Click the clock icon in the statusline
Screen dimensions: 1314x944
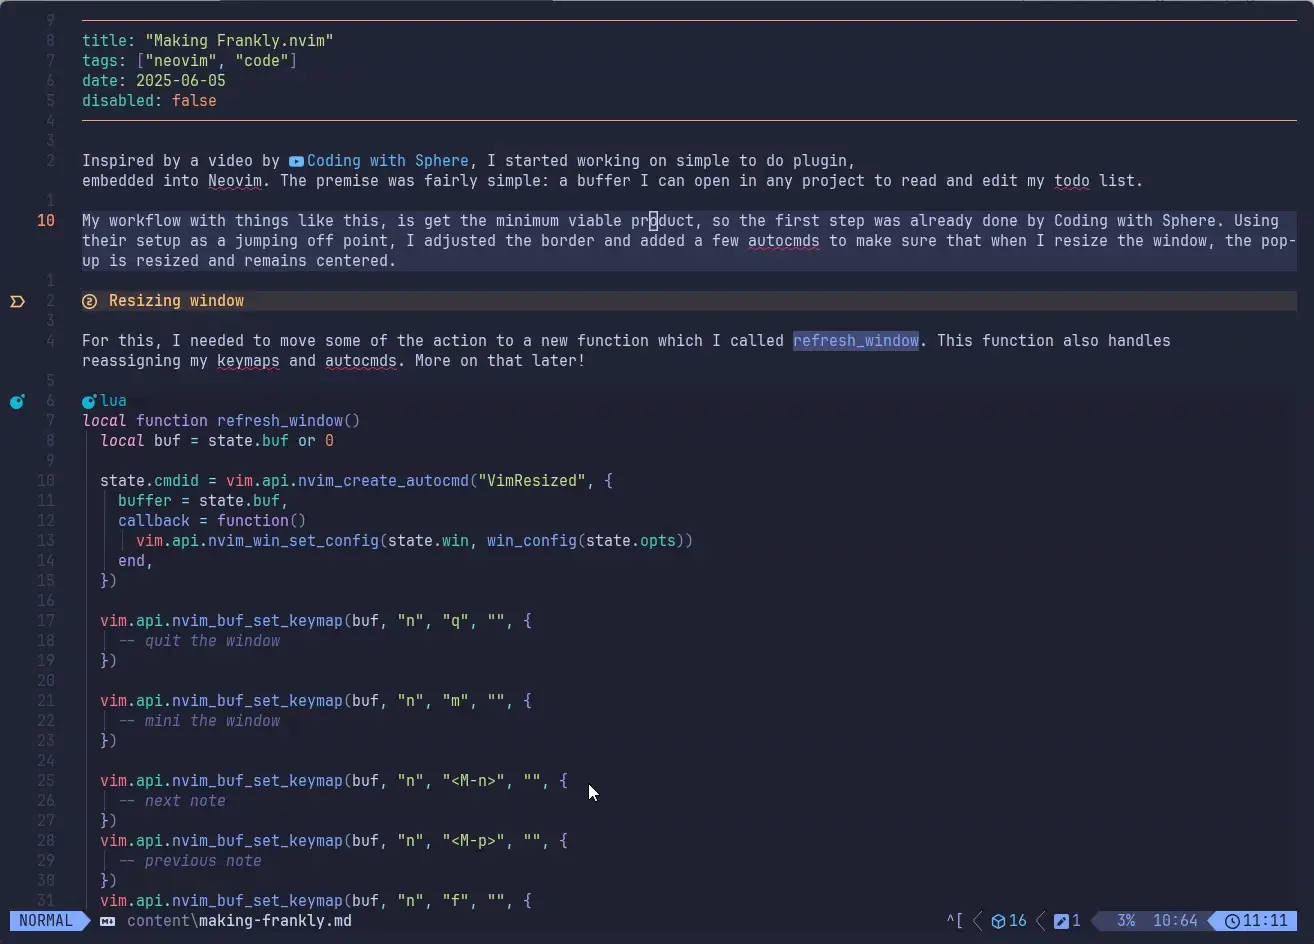coord(1231,921)
